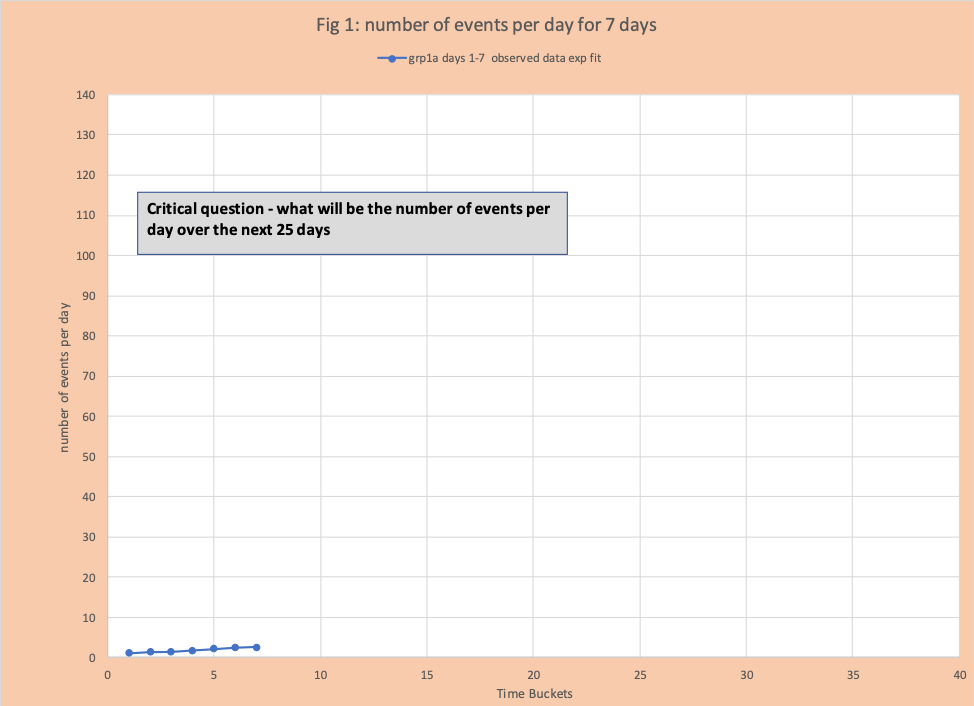Click y-axis label '140'
This screenshot has width=974, height=706.
pyautogui.click(x=86, y=95)
